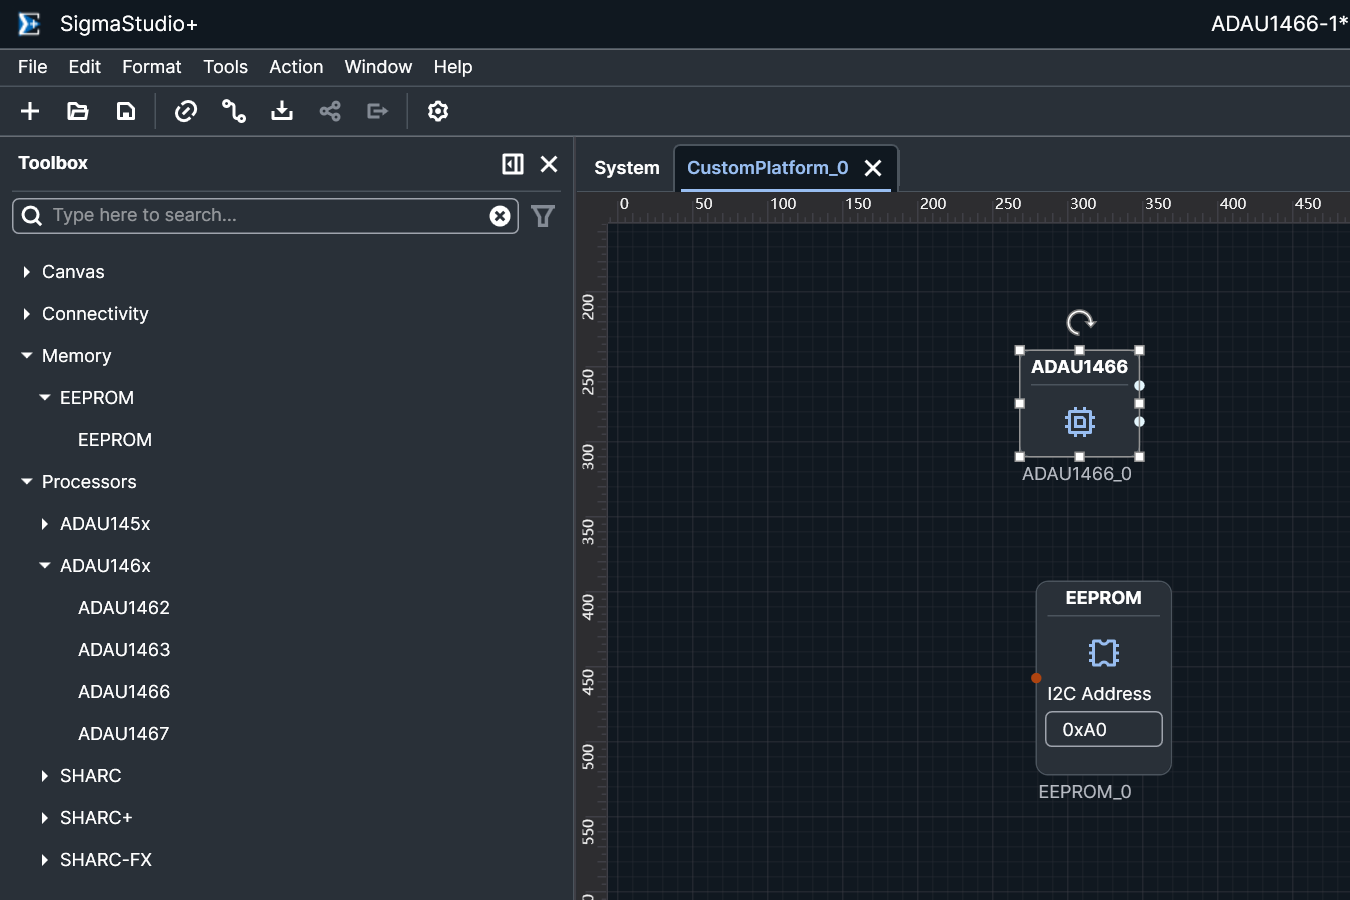The height and width of the screenshot is (900, 1350).
Task: Expand the SHARC-FX group
Action: (45, 860)
